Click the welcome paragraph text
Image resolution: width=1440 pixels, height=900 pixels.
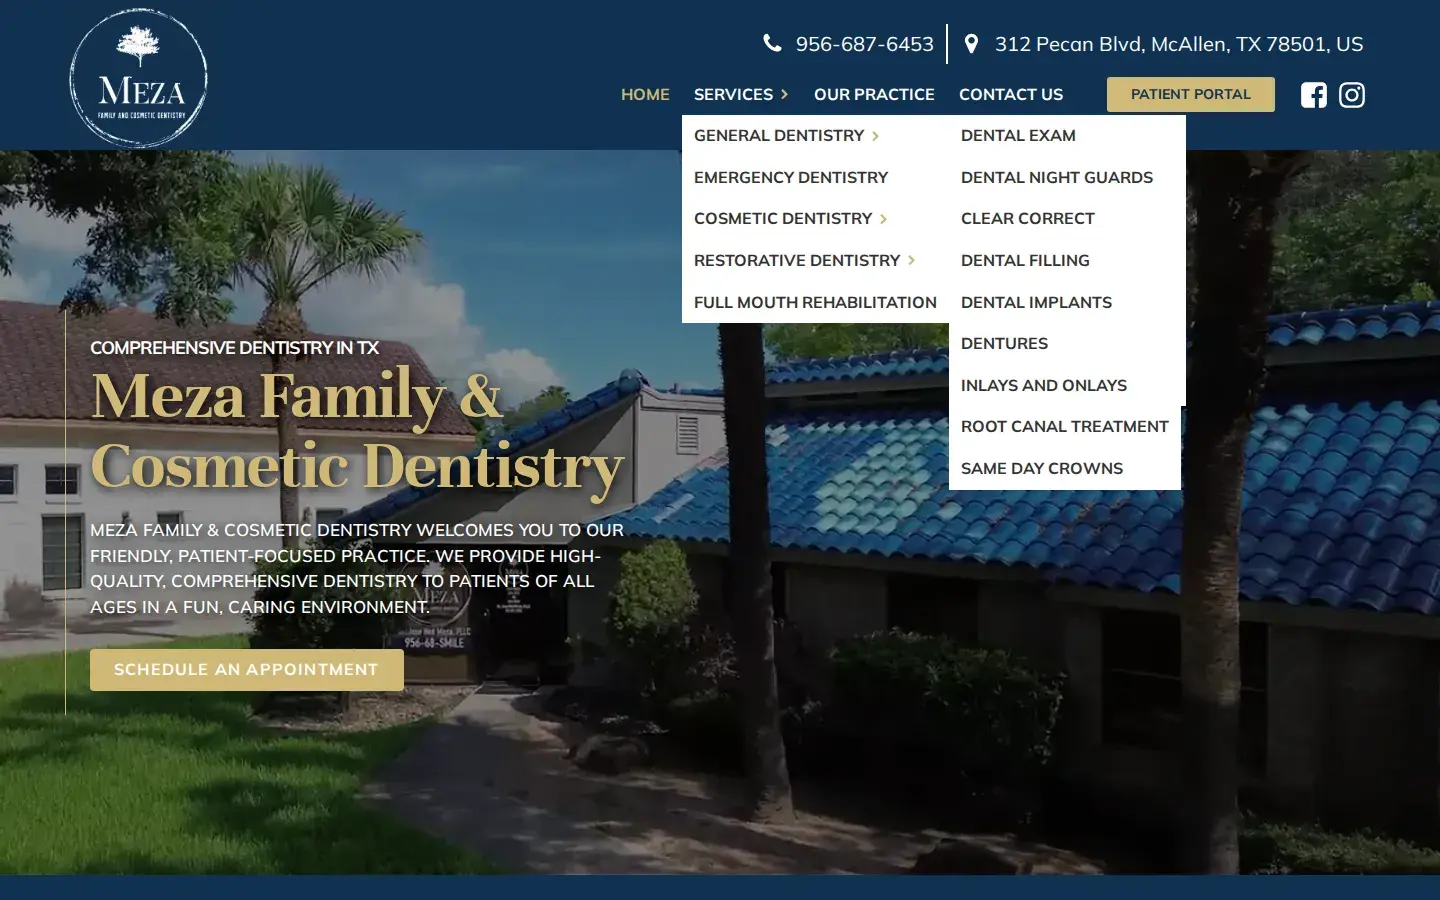(356, 568)
